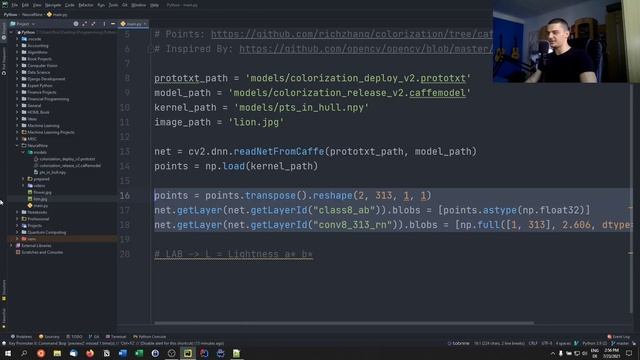Screen dimensions: 640x360
Task: Open the File menu
Action: click(x=15, y=5)
